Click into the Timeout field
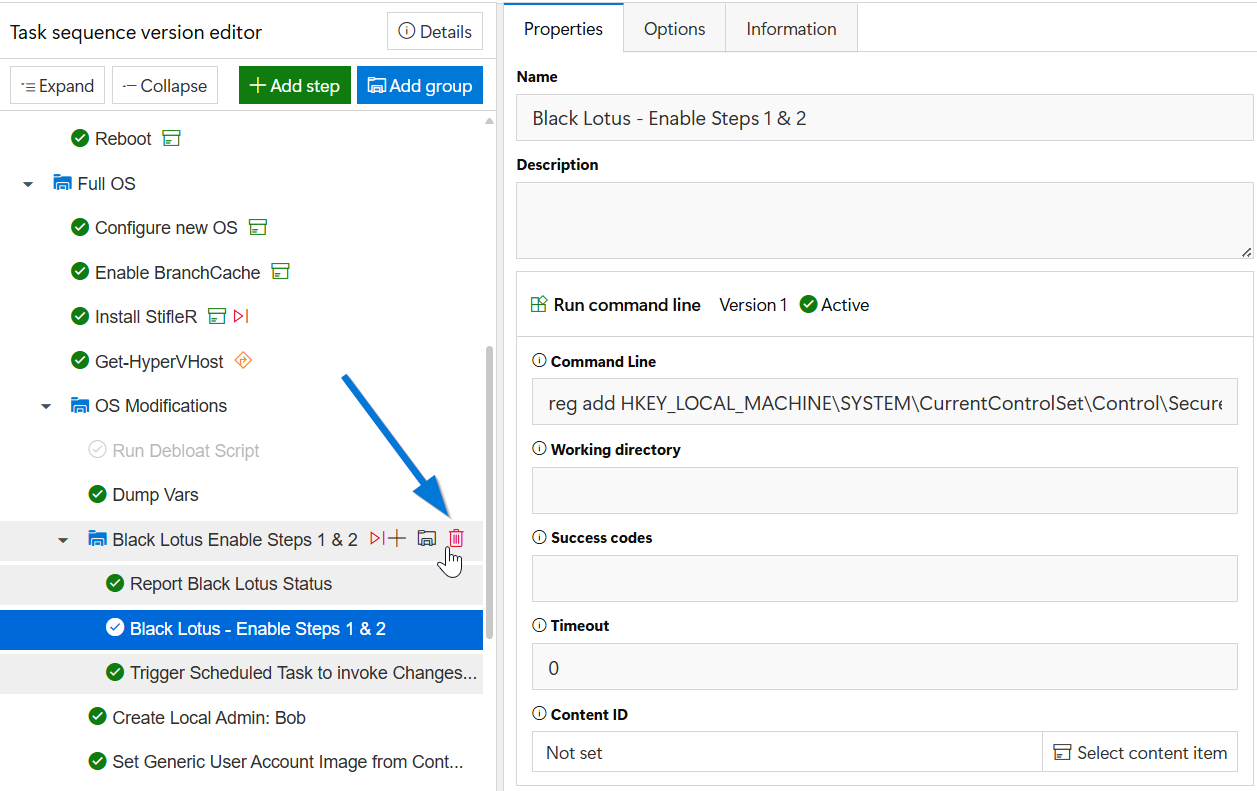Image resolution: width=1257 pixels, height=791 pixels. point(885,667)
